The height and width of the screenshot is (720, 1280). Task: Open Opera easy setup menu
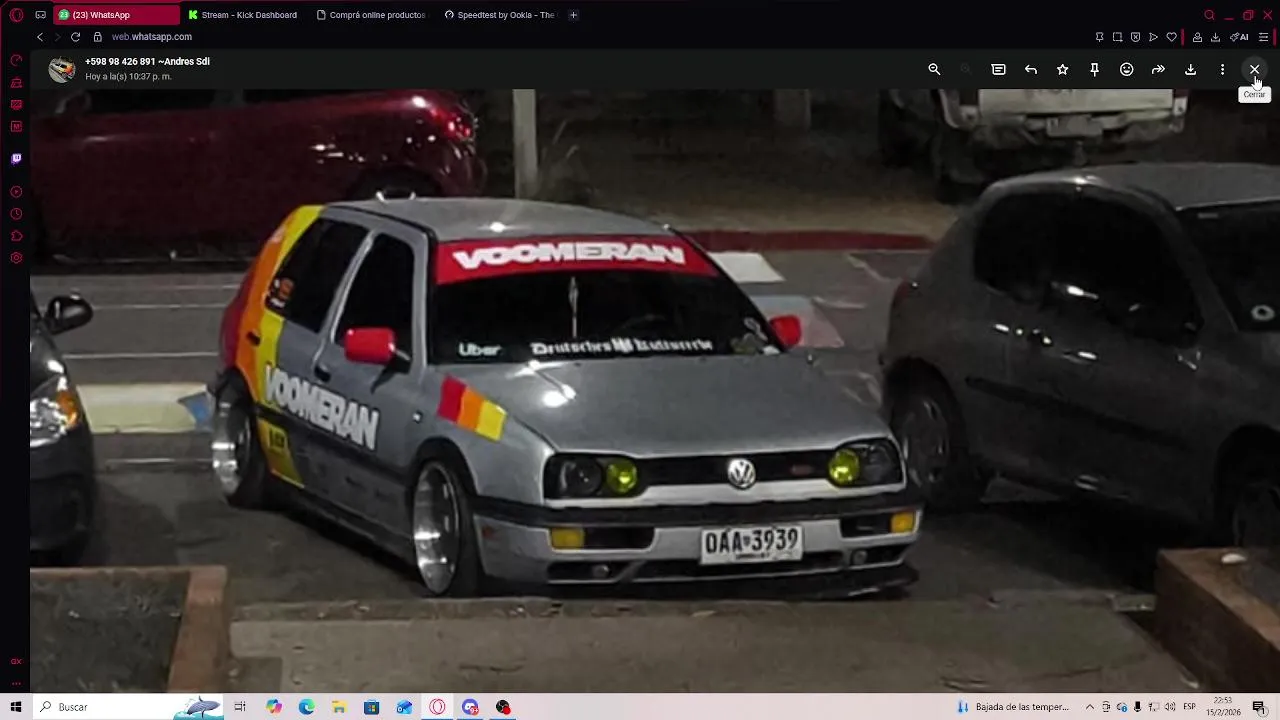pyautogui.click(x=1264, y=37)
